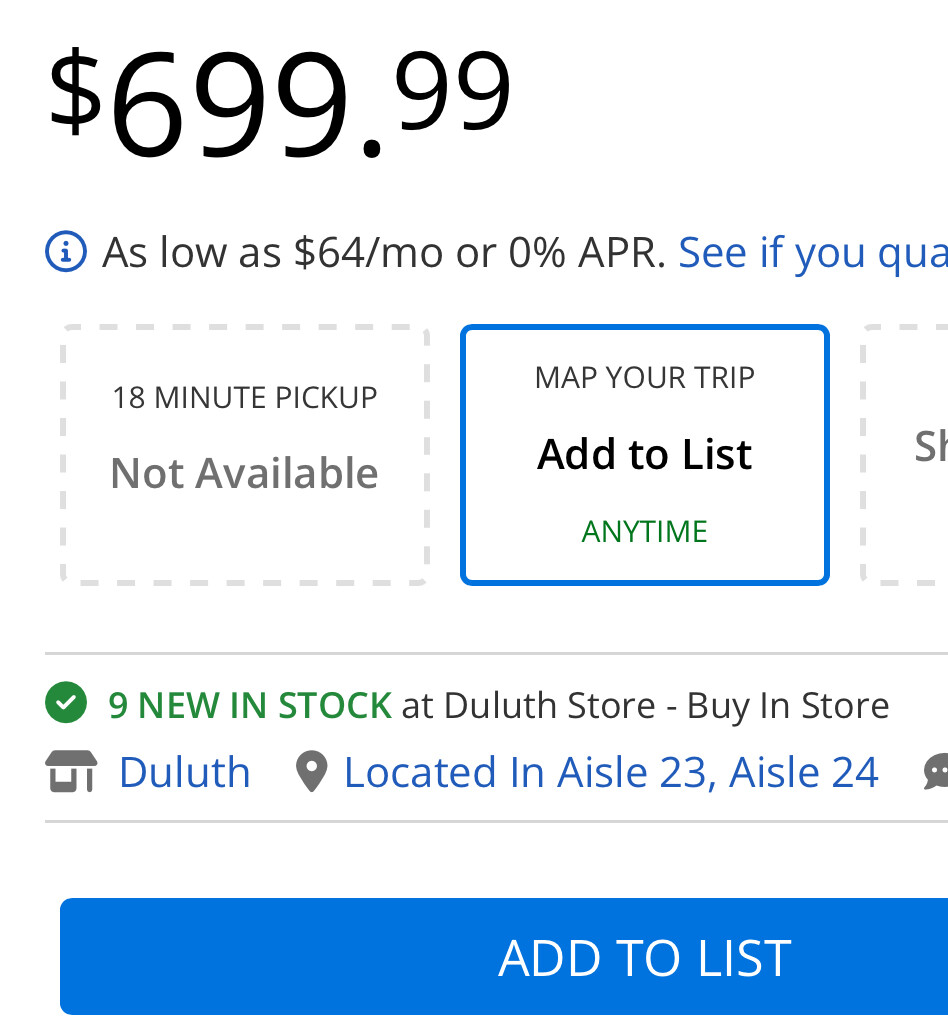948x1028 pixels.
Task: Click the map pin aisle location icon
Action: click(x=311, y=772)
